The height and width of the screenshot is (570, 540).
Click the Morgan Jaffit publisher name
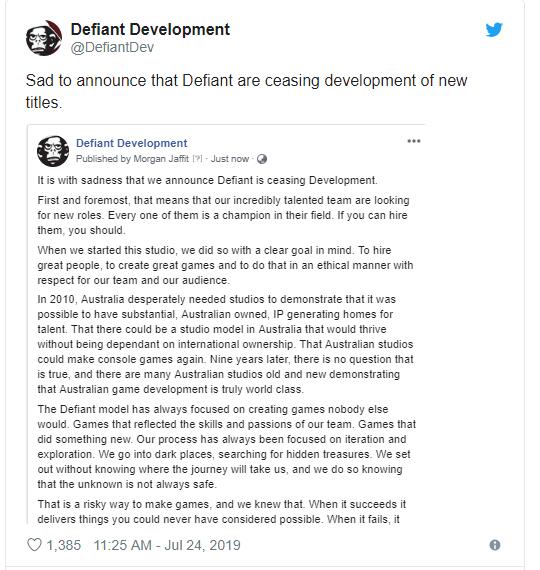click(161, 159)
